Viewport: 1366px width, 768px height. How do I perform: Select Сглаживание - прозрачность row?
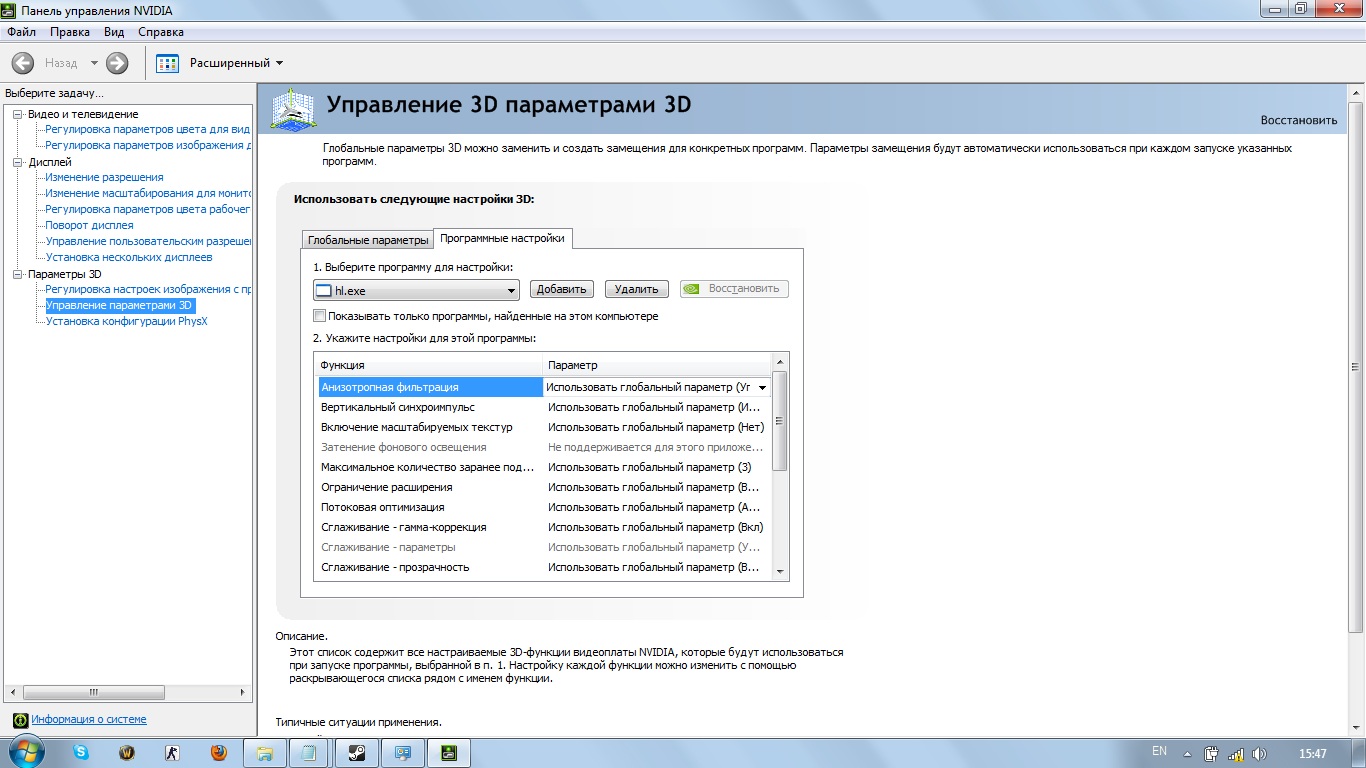click(544, 567)
